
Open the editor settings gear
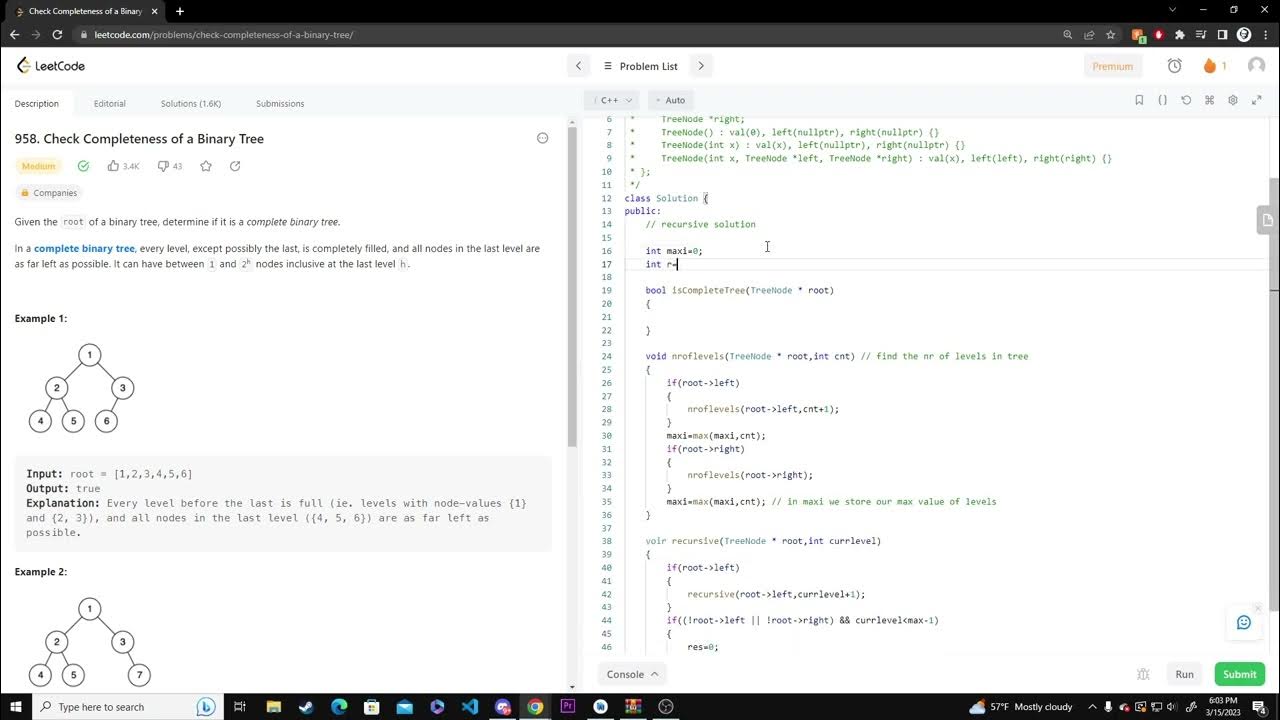click(x=1232, y=100)
